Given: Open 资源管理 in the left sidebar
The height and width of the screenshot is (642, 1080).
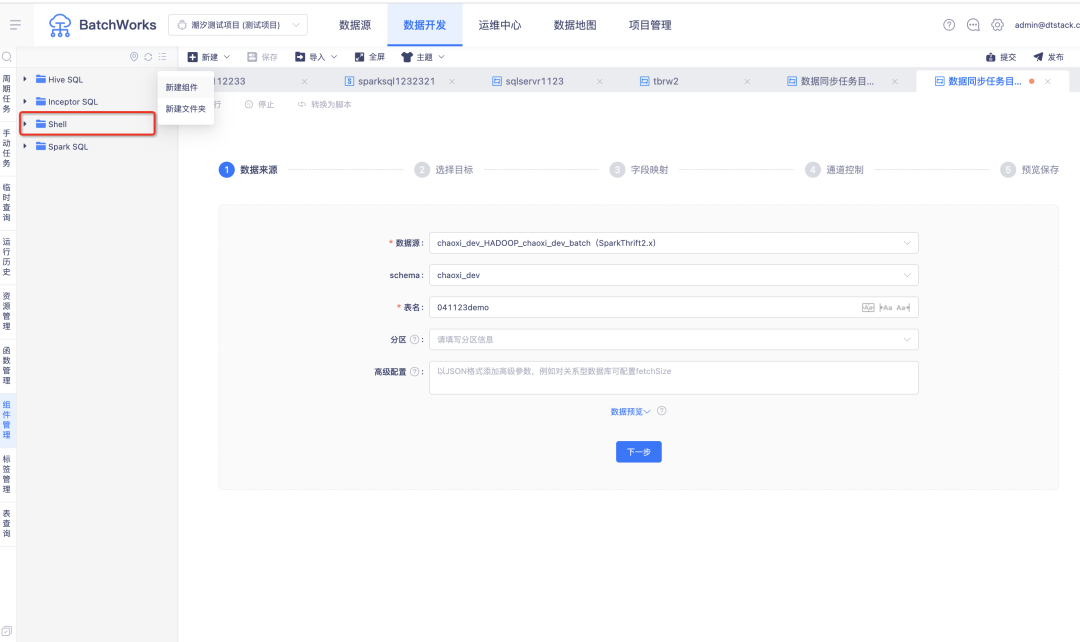Looking at the screenshot, I should coord(7,311).
